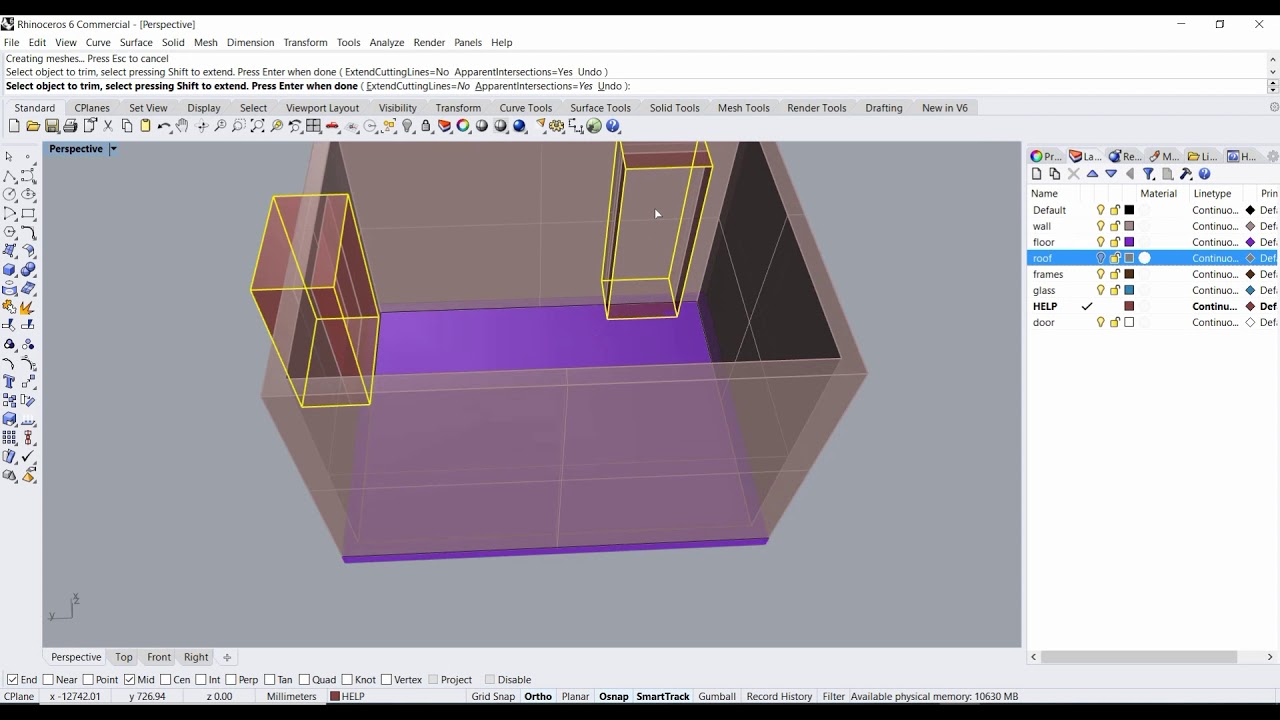Save the model with the floppy icon
This screenshot has width=1280, height=720.
pos(52,126)
